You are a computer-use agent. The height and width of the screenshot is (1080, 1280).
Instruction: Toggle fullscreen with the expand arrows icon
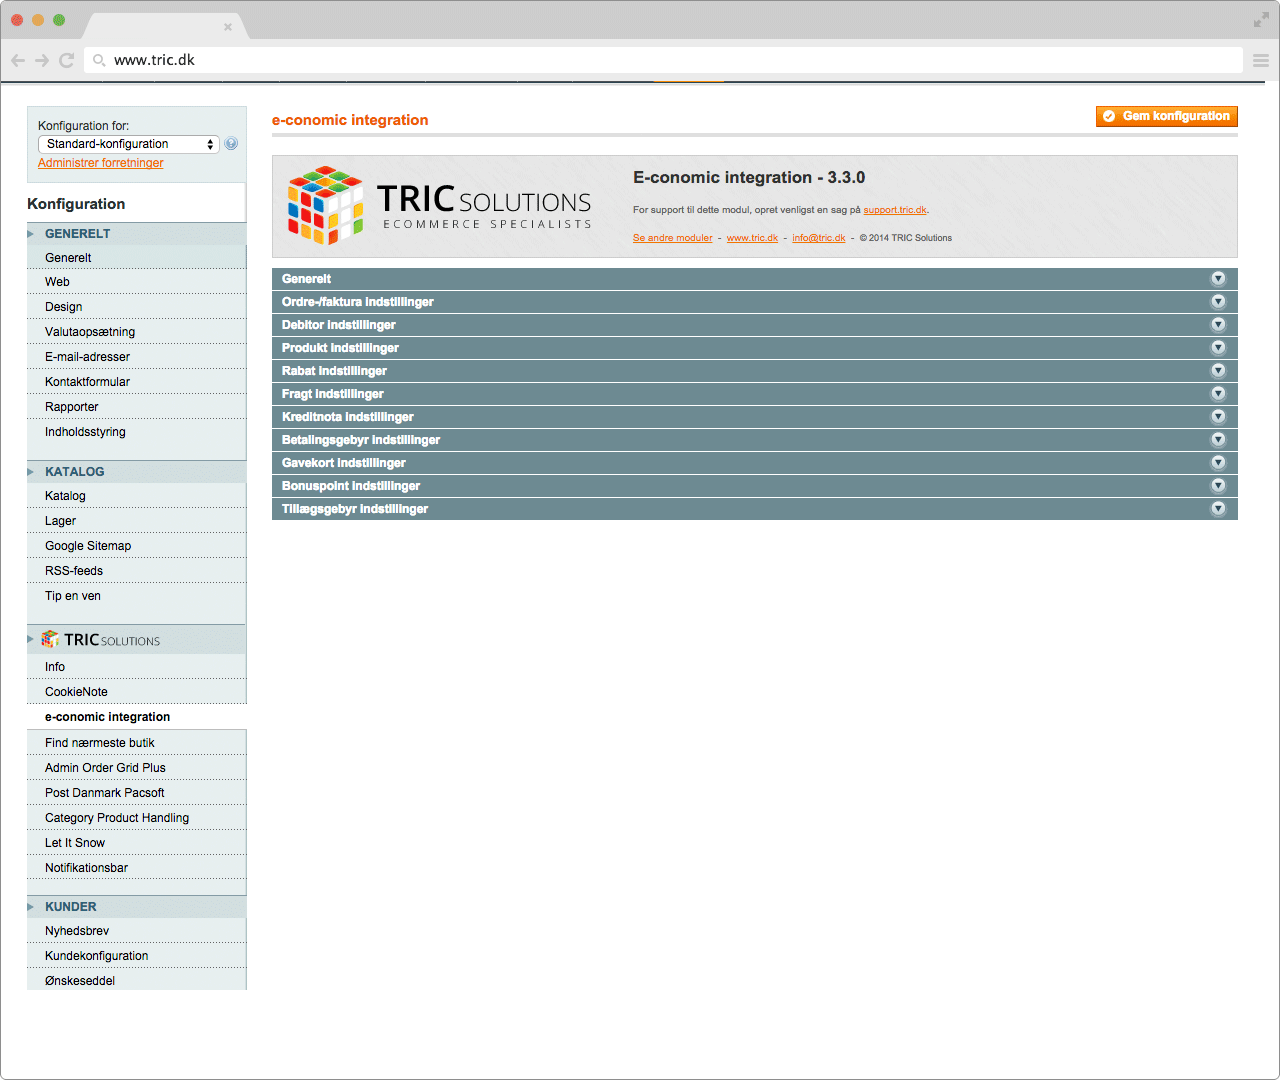(x=1261, y=20)
